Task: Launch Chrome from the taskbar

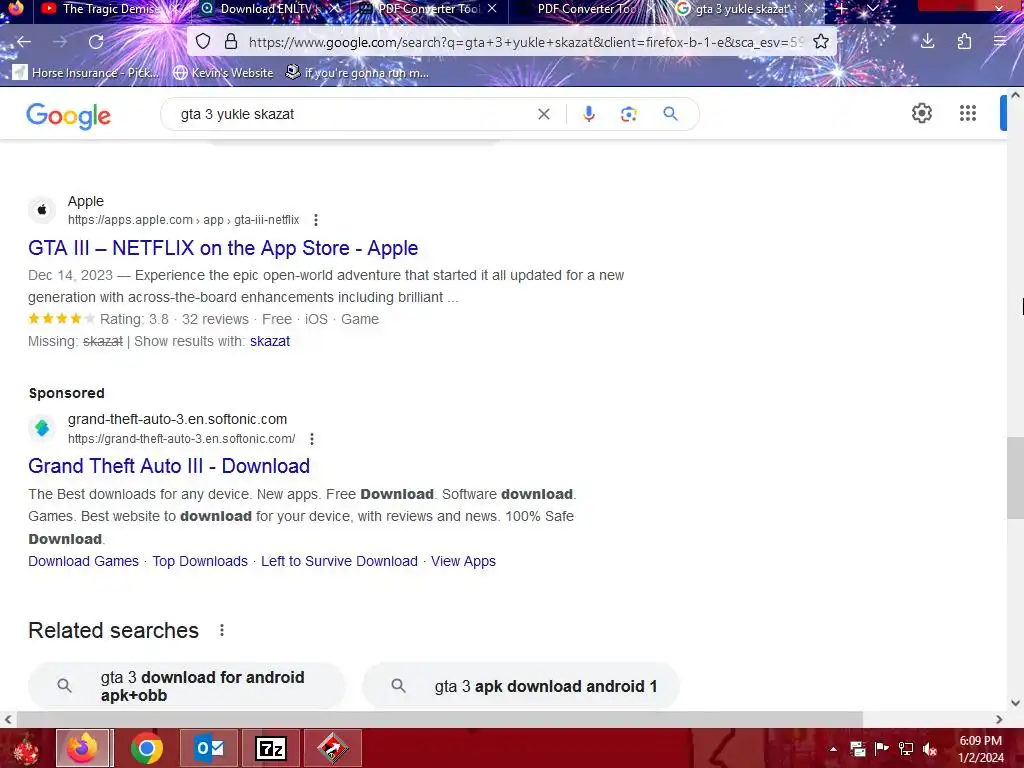Action: (x=146, y=748)
